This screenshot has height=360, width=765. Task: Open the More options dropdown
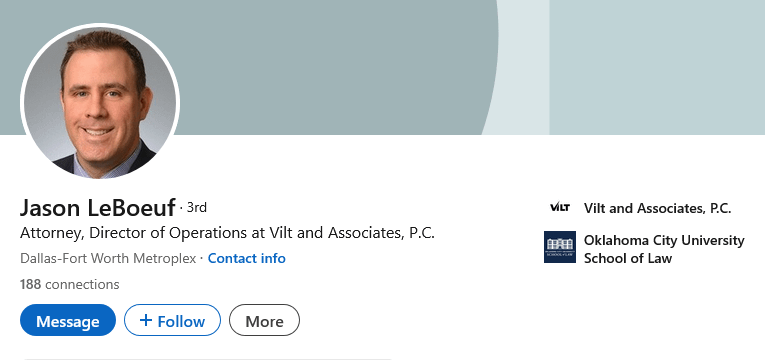[264, 320]
